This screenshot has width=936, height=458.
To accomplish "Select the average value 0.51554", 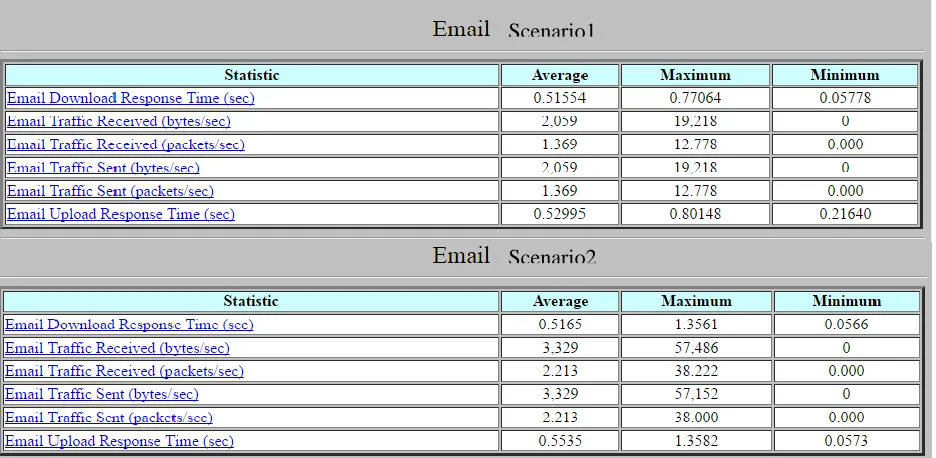I will [x=560, y=98].
